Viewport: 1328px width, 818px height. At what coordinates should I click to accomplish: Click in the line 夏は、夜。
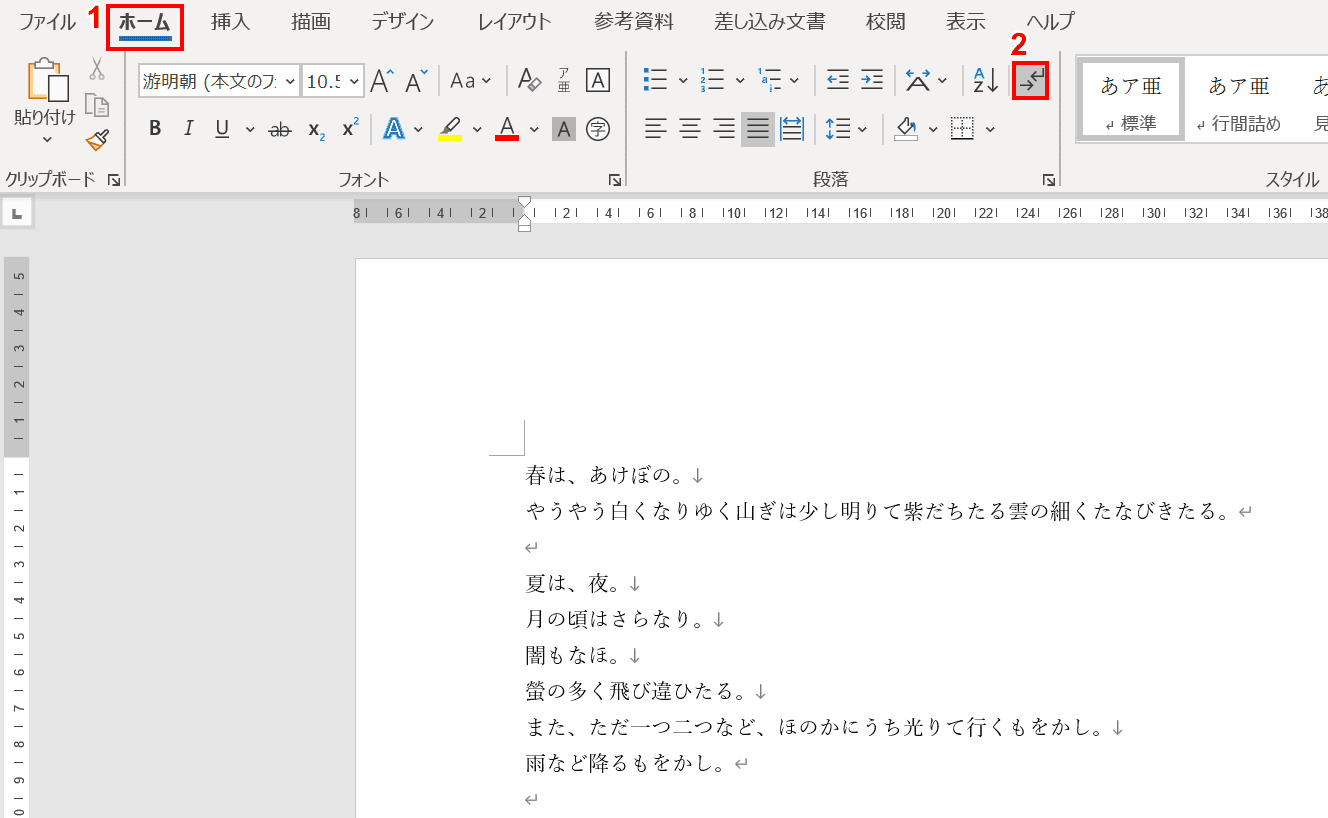[575, 583]
